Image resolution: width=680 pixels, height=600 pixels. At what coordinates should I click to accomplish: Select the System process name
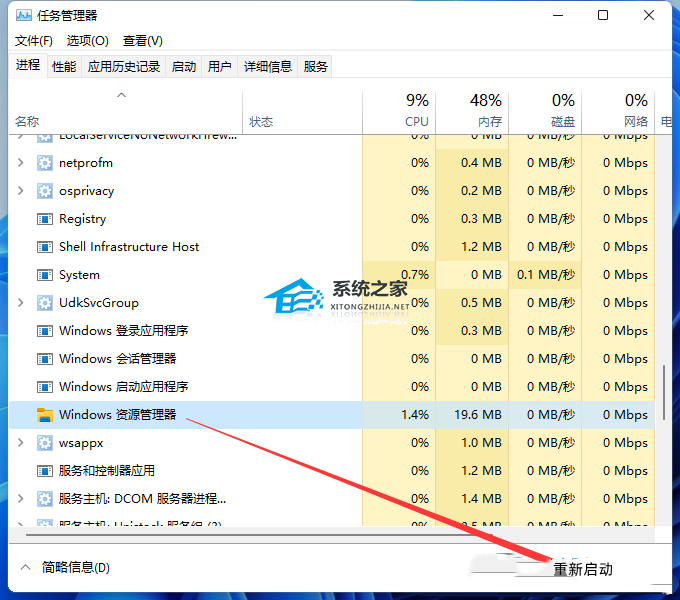79,275
